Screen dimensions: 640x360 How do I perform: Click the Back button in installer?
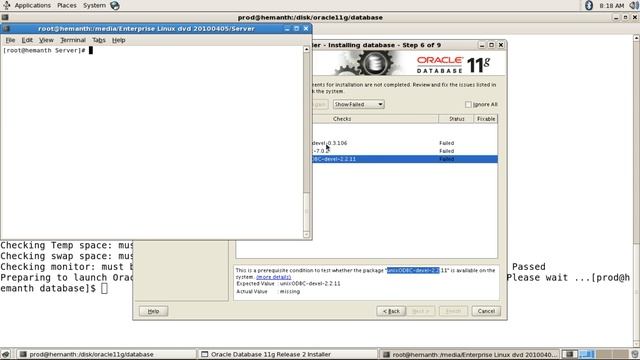[x=391, y=311]
